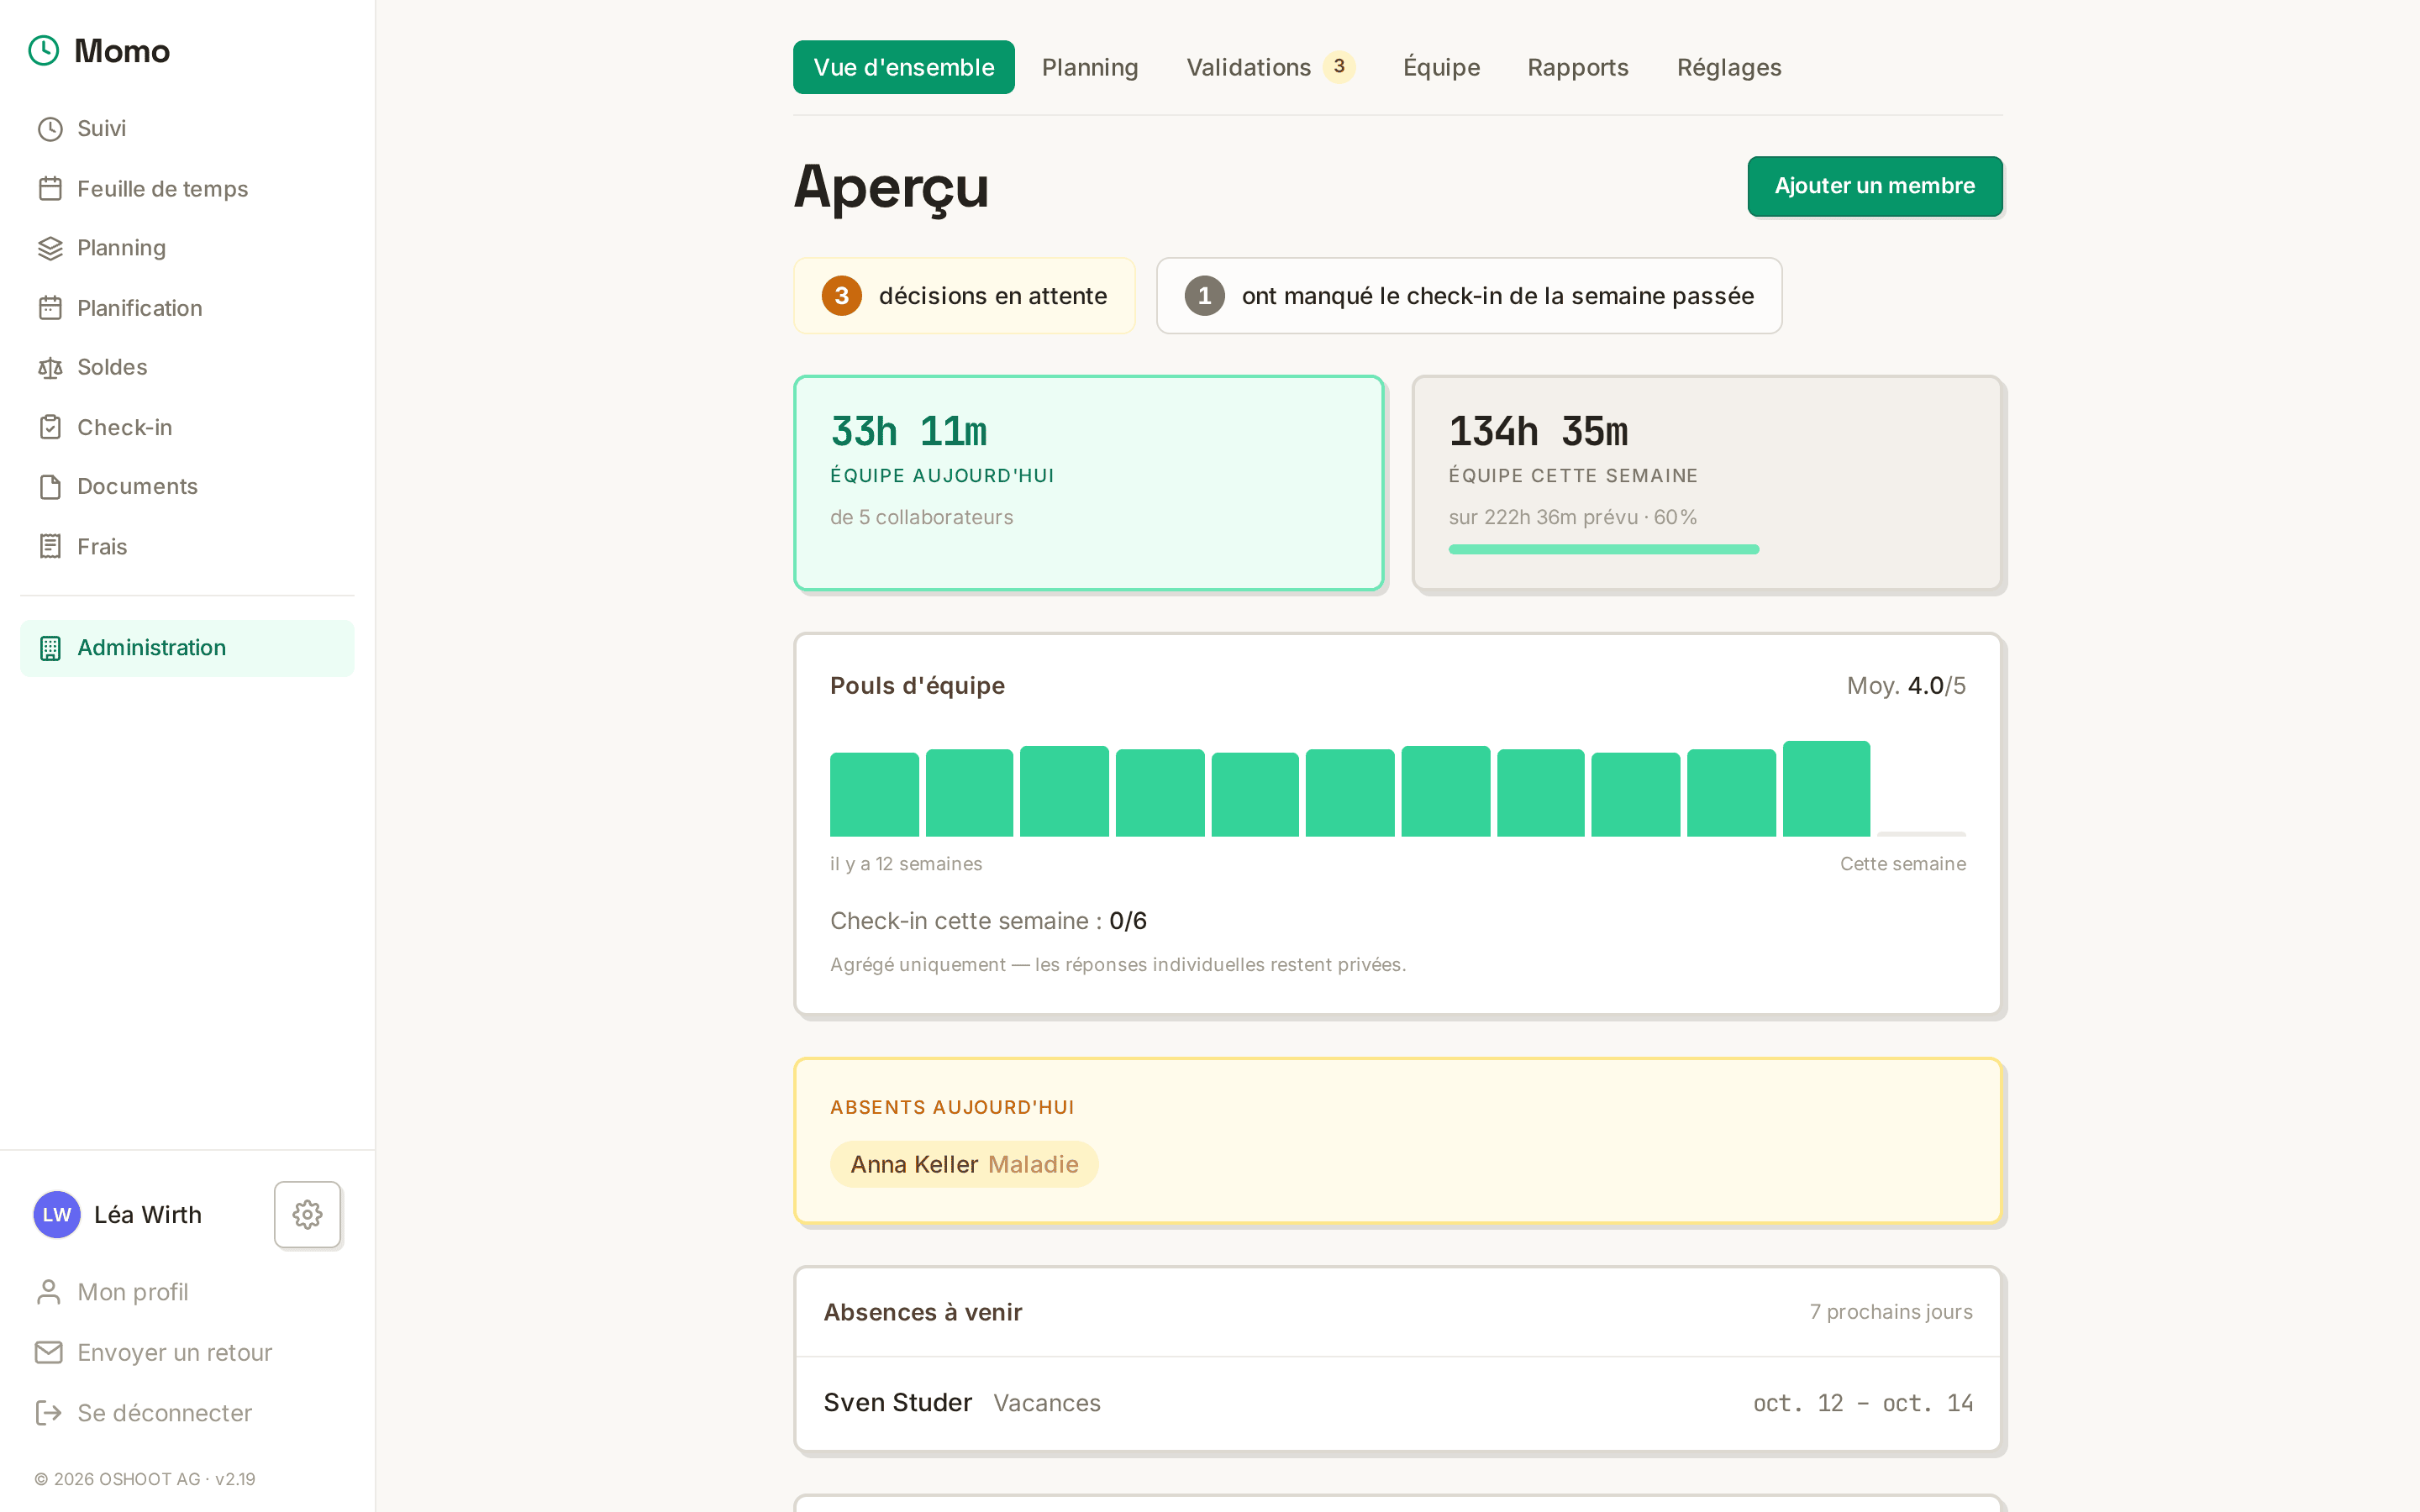
Task: Select Administration in the sidebar
Action: coord(187,648)
